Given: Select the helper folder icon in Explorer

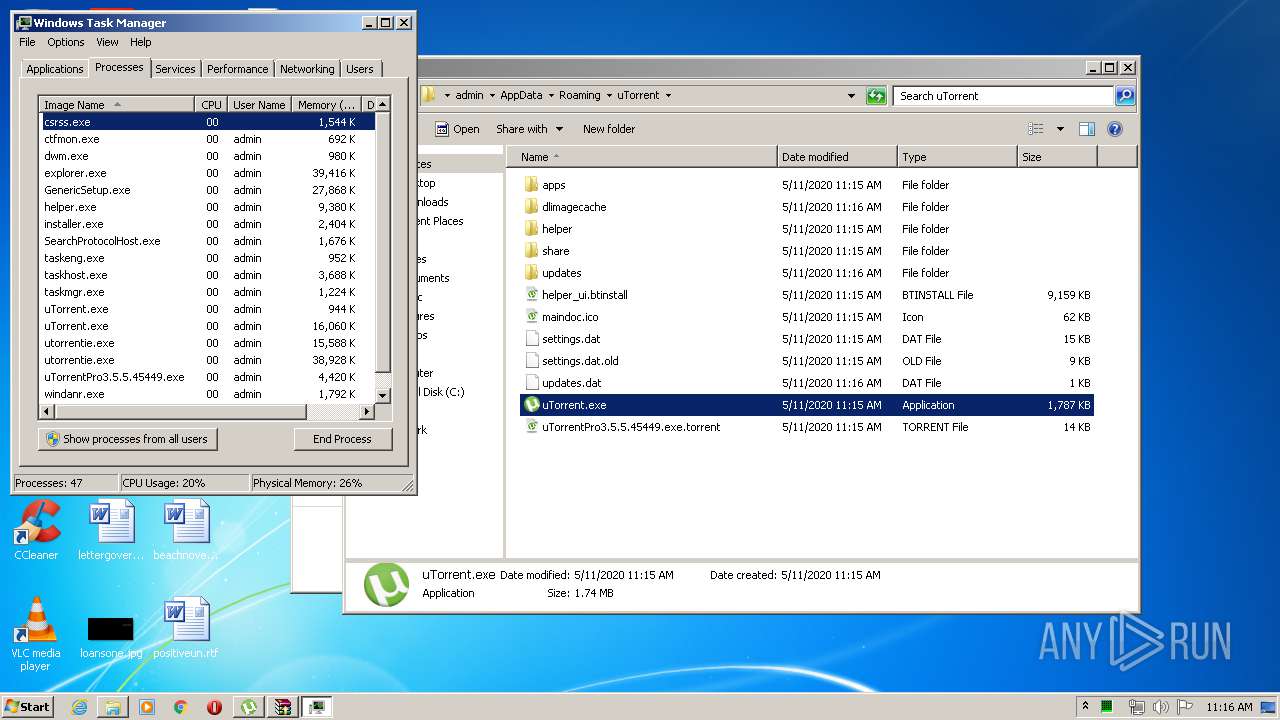Looking at the screenshot, I should pos(531,229).
